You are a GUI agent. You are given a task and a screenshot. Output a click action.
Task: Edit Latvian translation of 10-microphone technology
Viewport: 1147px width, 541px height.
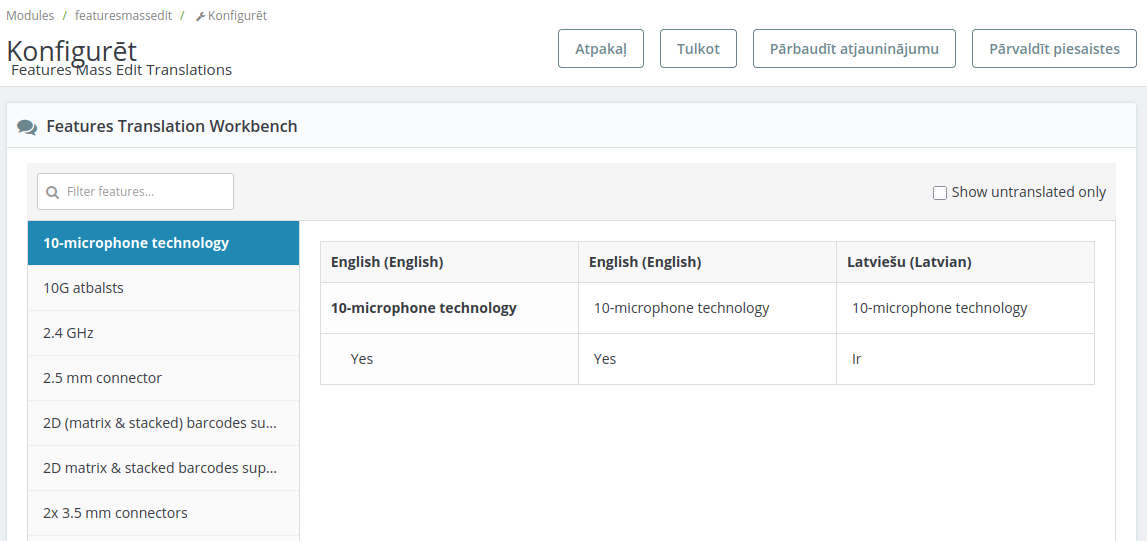964,308
